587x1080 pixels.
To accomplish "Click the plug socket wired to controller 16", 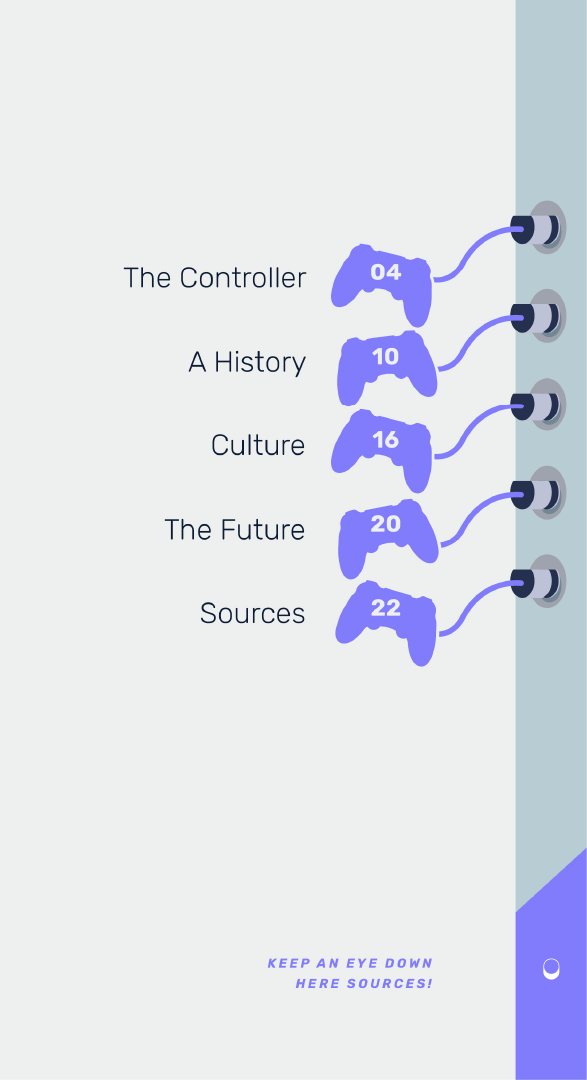I will pyautogui.click(x=539, y=405).
